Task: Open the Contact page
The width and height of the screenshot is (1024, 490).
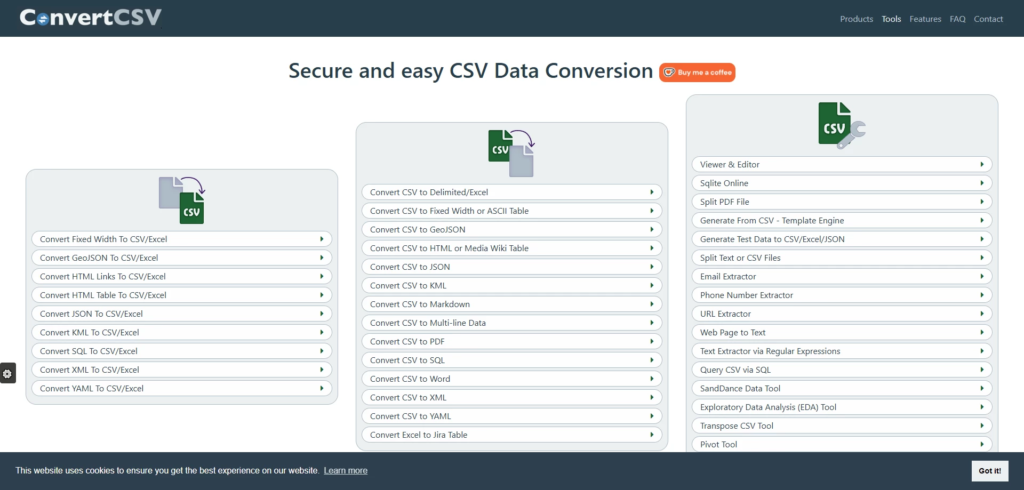Action: click(x=988, y=19)
